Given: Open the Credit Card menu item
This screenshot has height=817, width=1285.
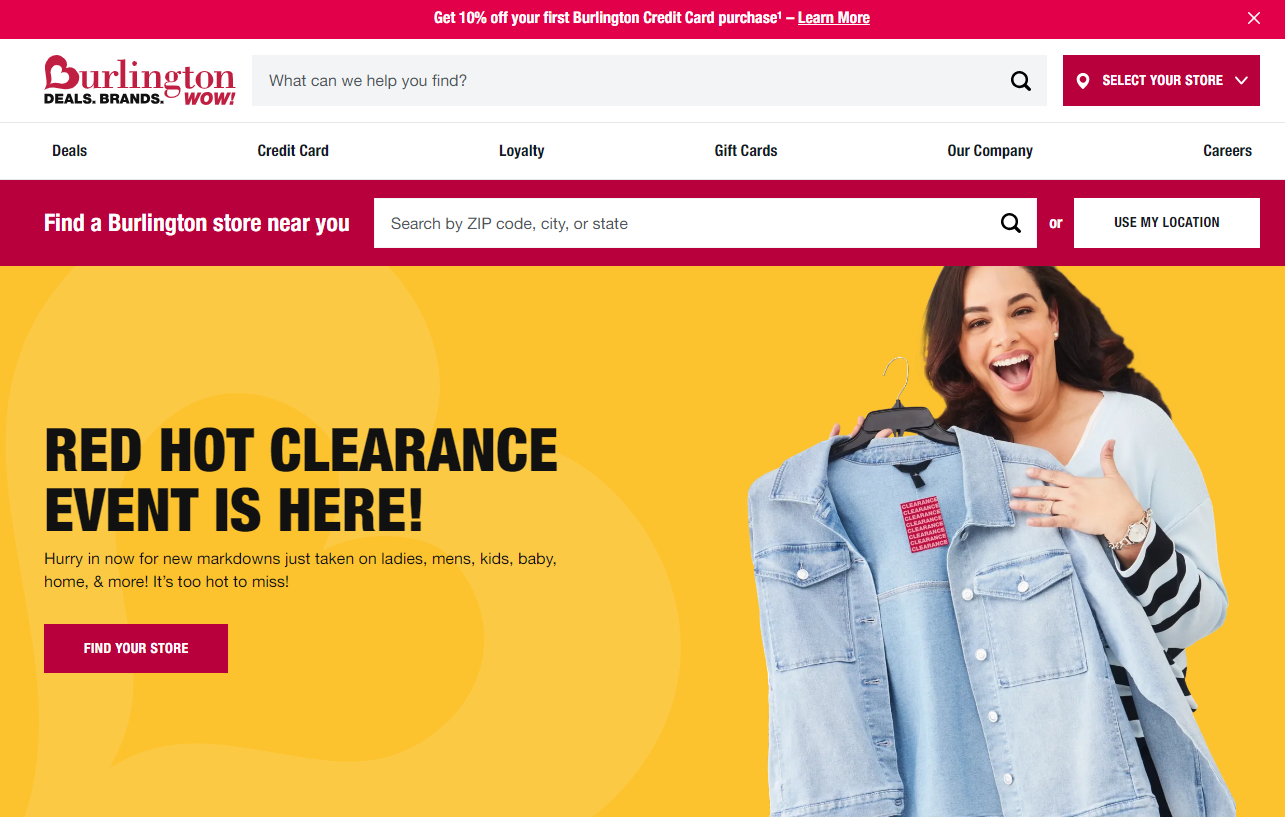Looking at the screenshot, I should (x=293, y=151).
